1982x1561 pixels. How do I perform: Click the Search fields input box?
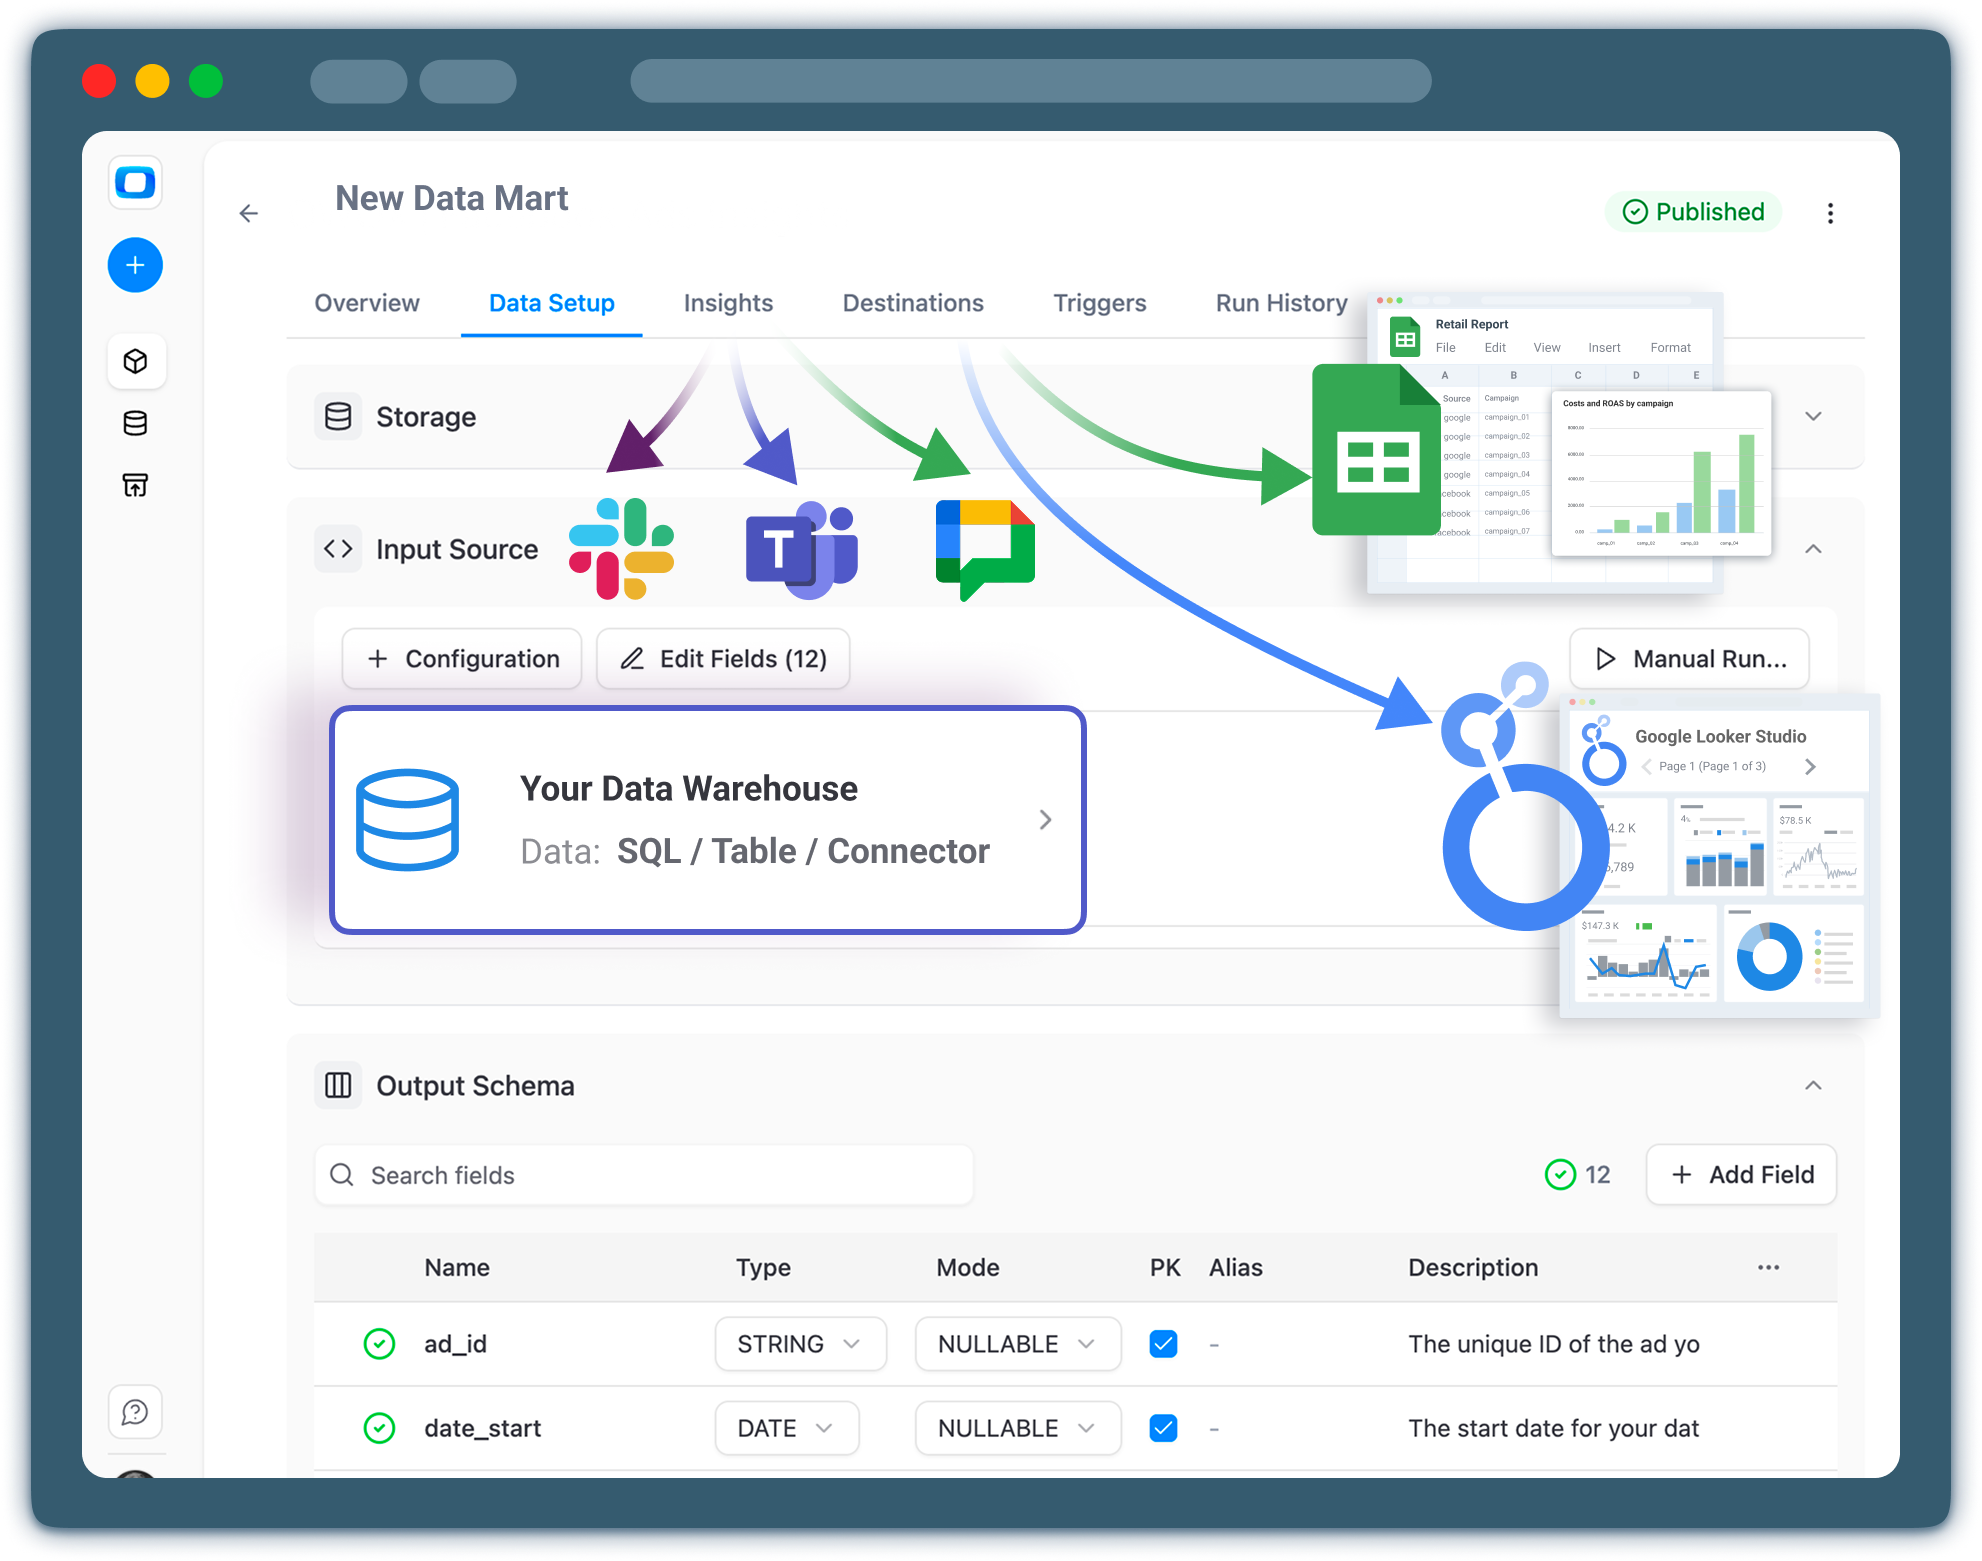click(643, 1175)
